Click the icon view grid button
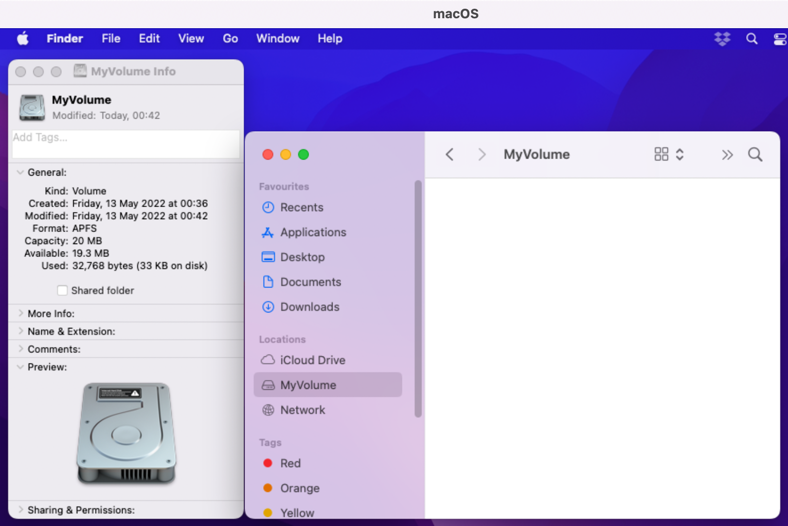 click(661, 155)
